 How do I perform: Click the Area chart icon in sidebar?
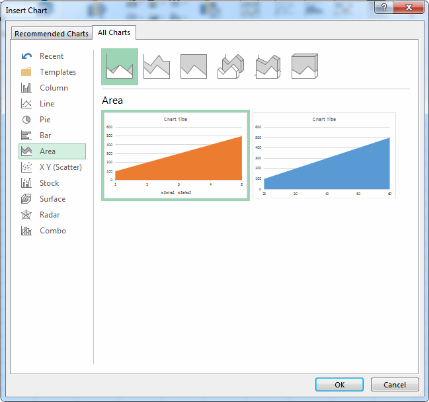tap(26, 151)
